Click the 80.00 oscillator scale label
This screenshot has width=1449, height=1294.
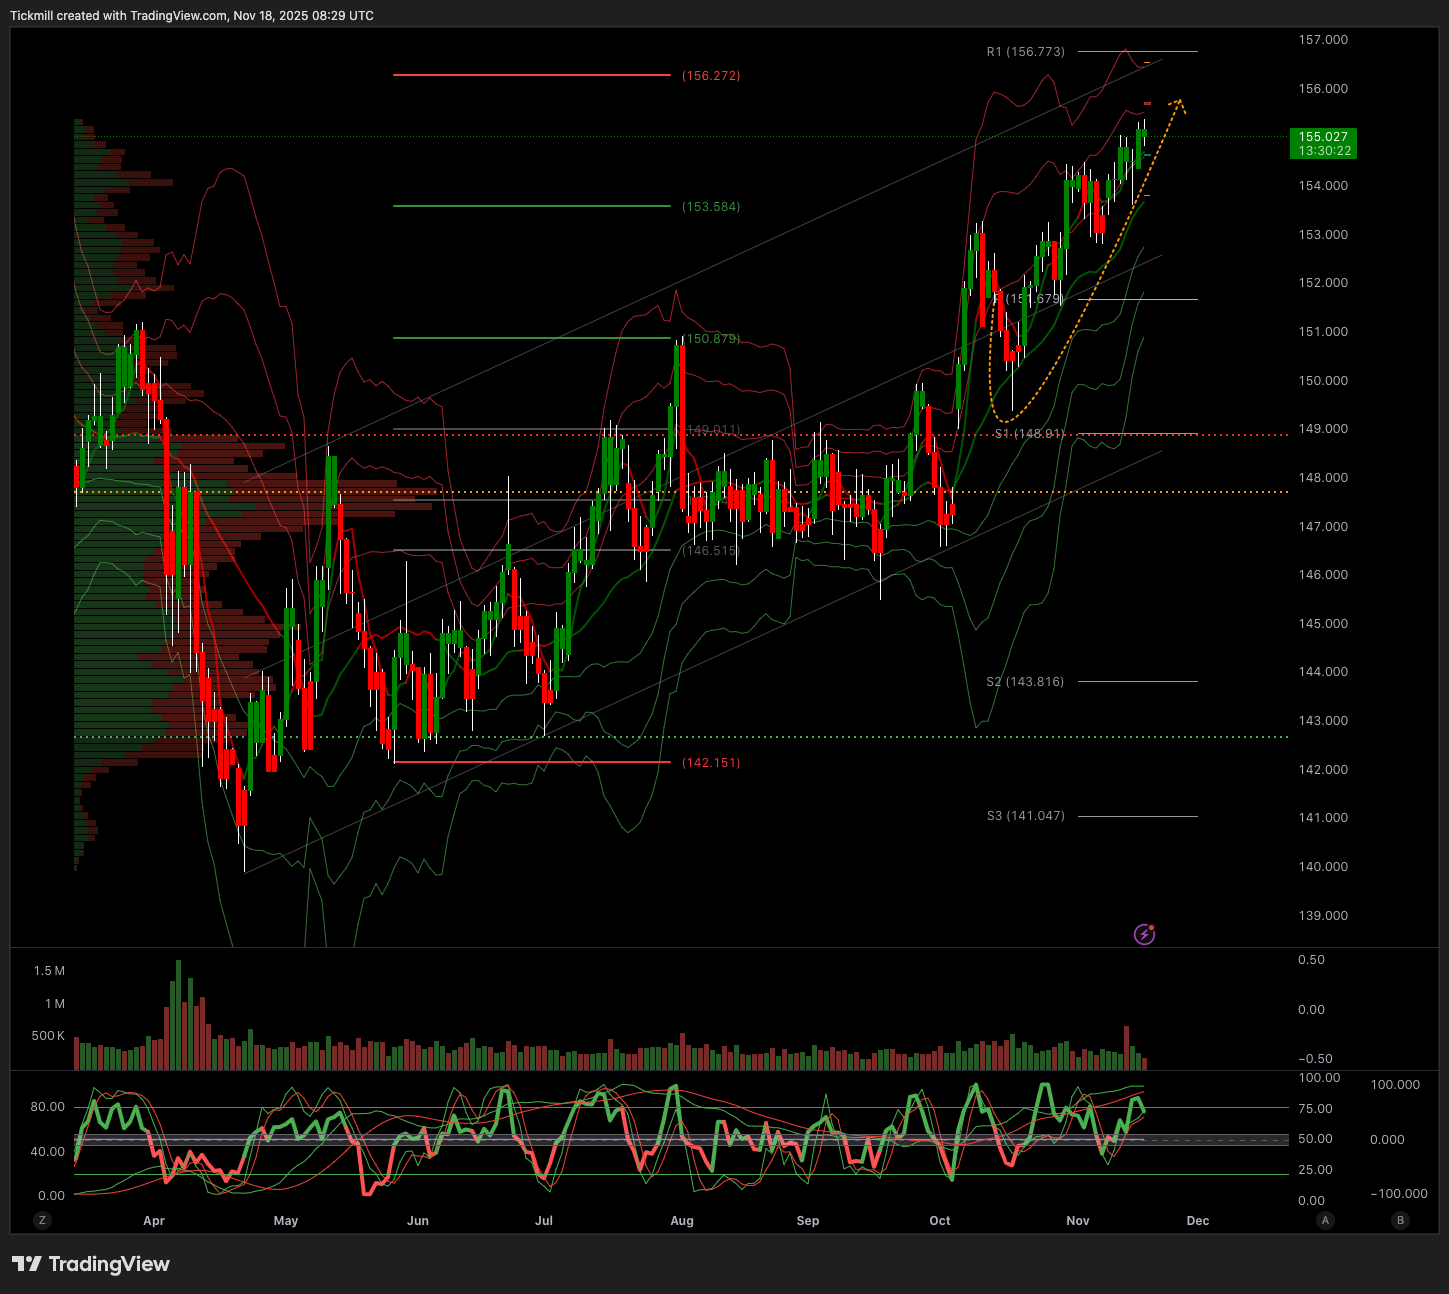pyautogui.click(x=48, y=1107)
